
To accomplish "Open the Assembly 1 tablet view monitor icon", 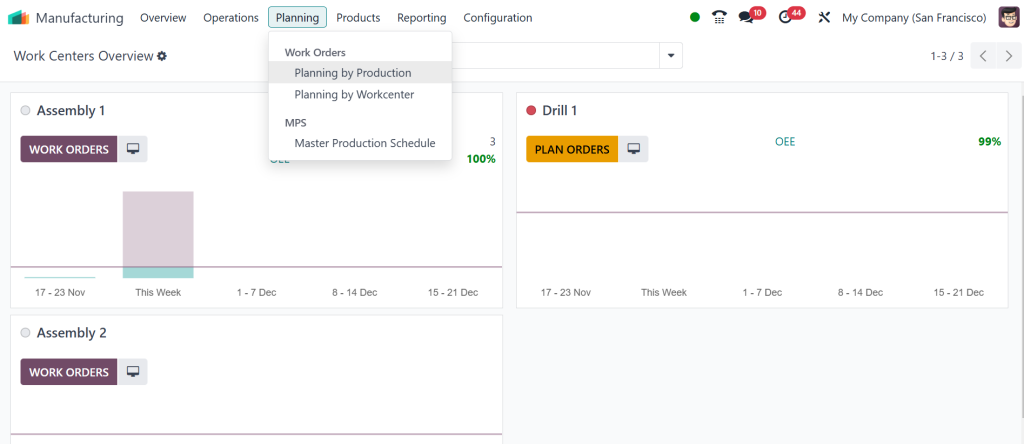I will 133,149.
